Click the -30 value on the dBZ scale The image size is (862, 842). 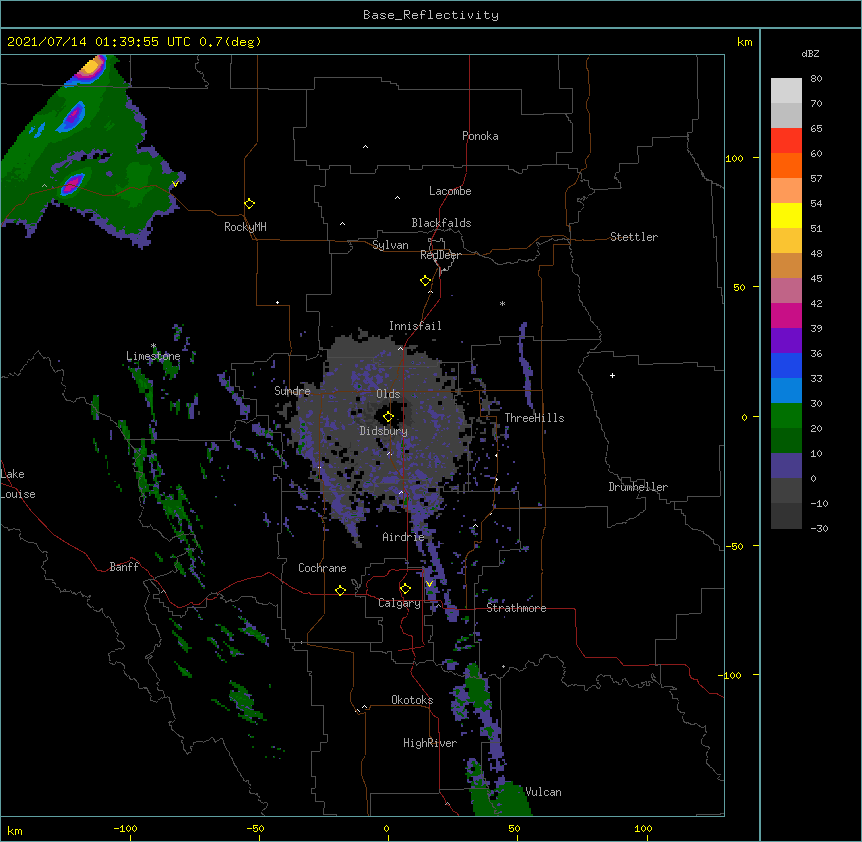819,528
